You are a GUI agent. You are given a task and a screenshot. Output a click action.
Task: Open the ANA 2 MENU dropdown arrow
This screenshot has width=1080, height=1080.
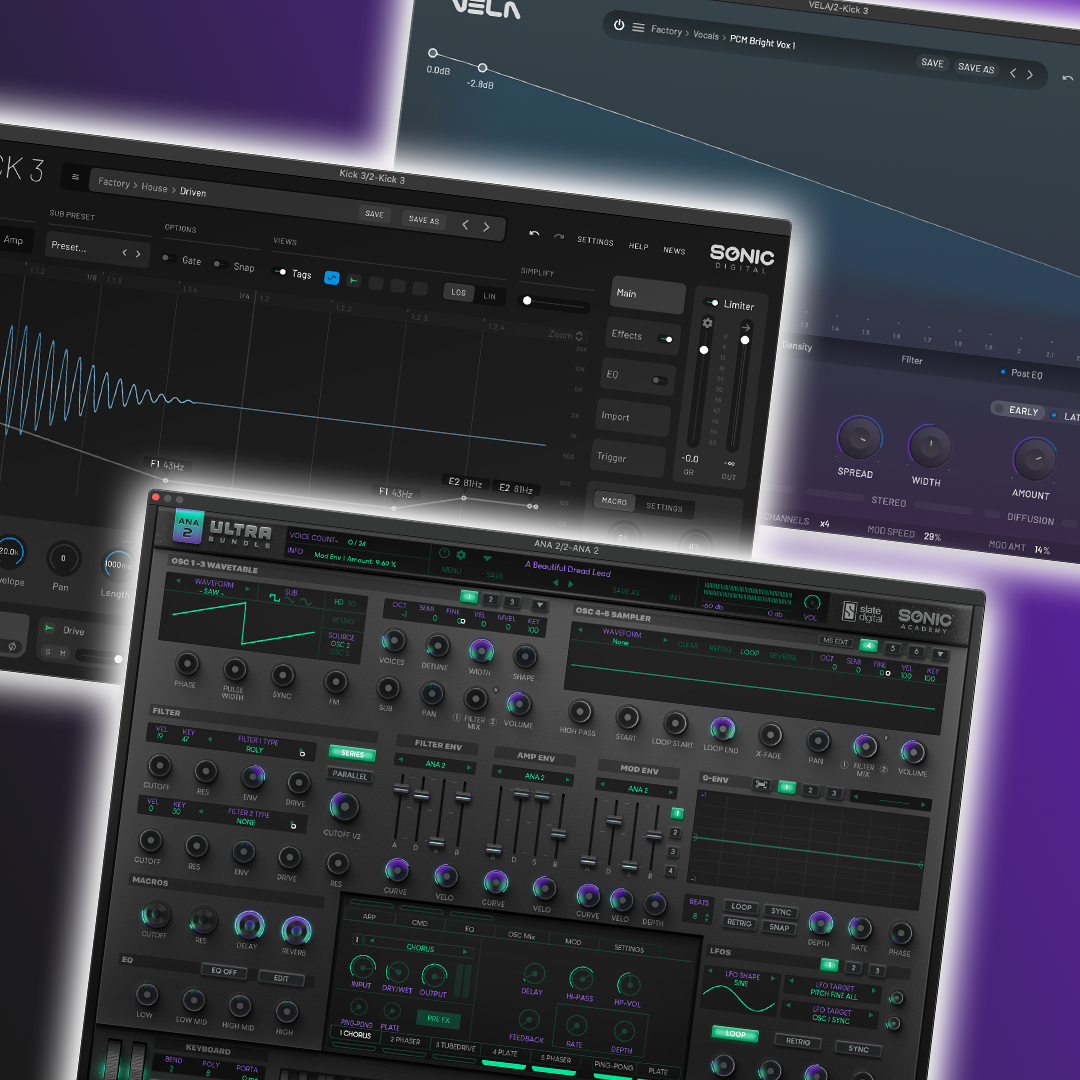coord(487,558)
